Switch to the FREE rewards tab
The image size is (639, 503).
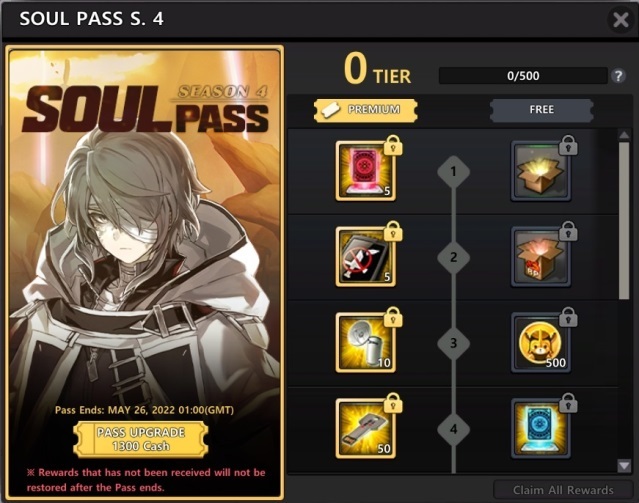click(x=541, y=110)
